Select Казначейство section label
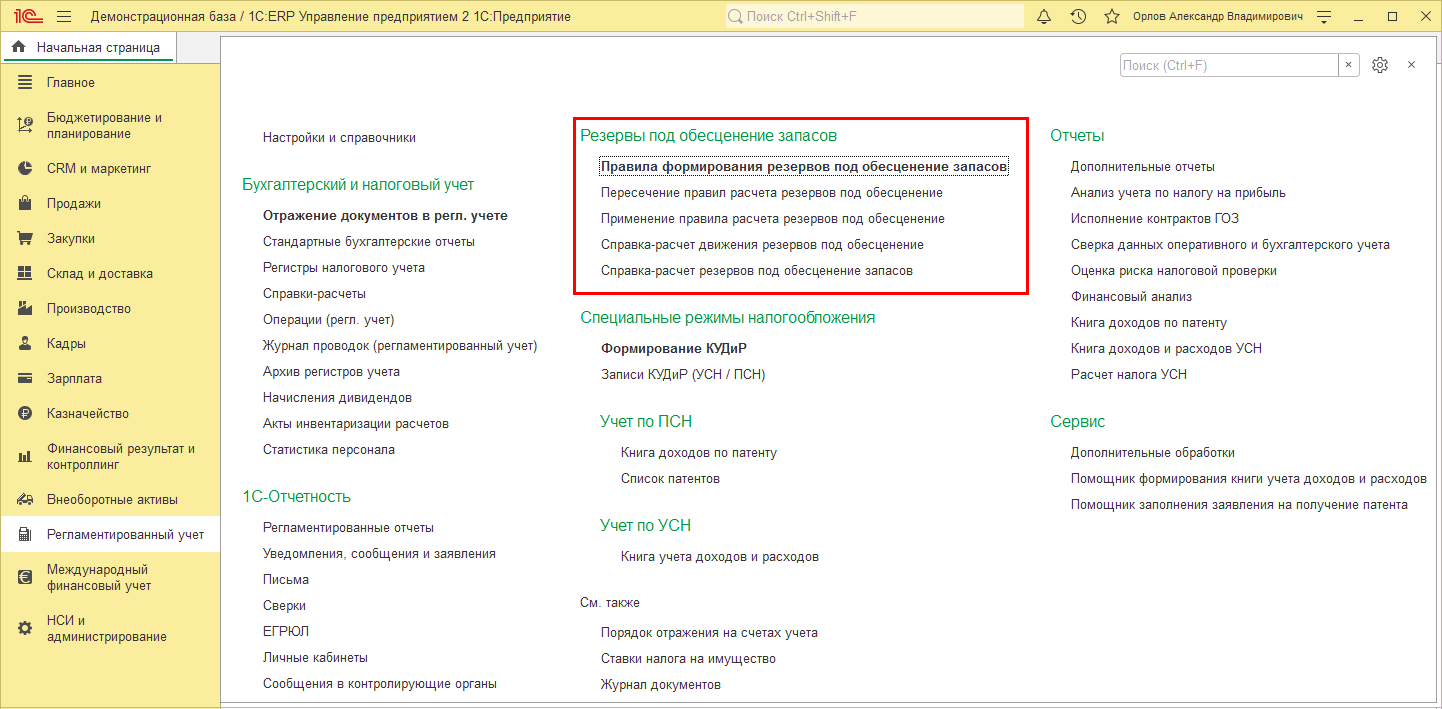1442x709 pixels. tap(88, 414)
